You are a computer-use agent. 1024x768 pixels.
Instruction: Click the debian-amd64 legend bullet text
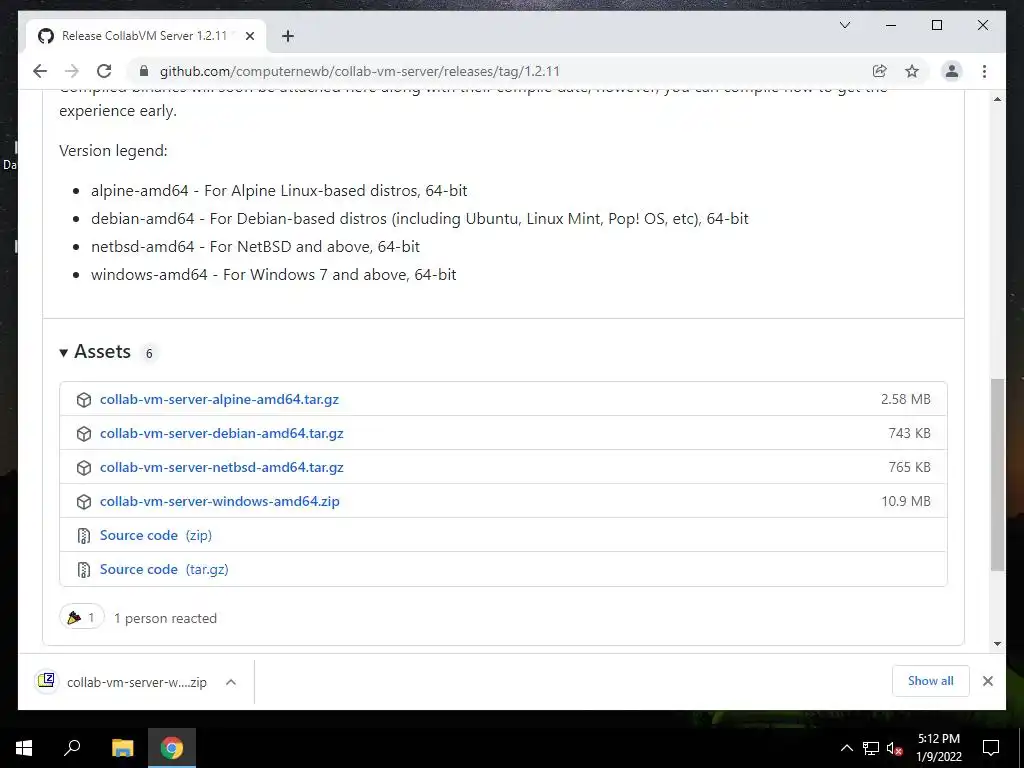point(419,219)
